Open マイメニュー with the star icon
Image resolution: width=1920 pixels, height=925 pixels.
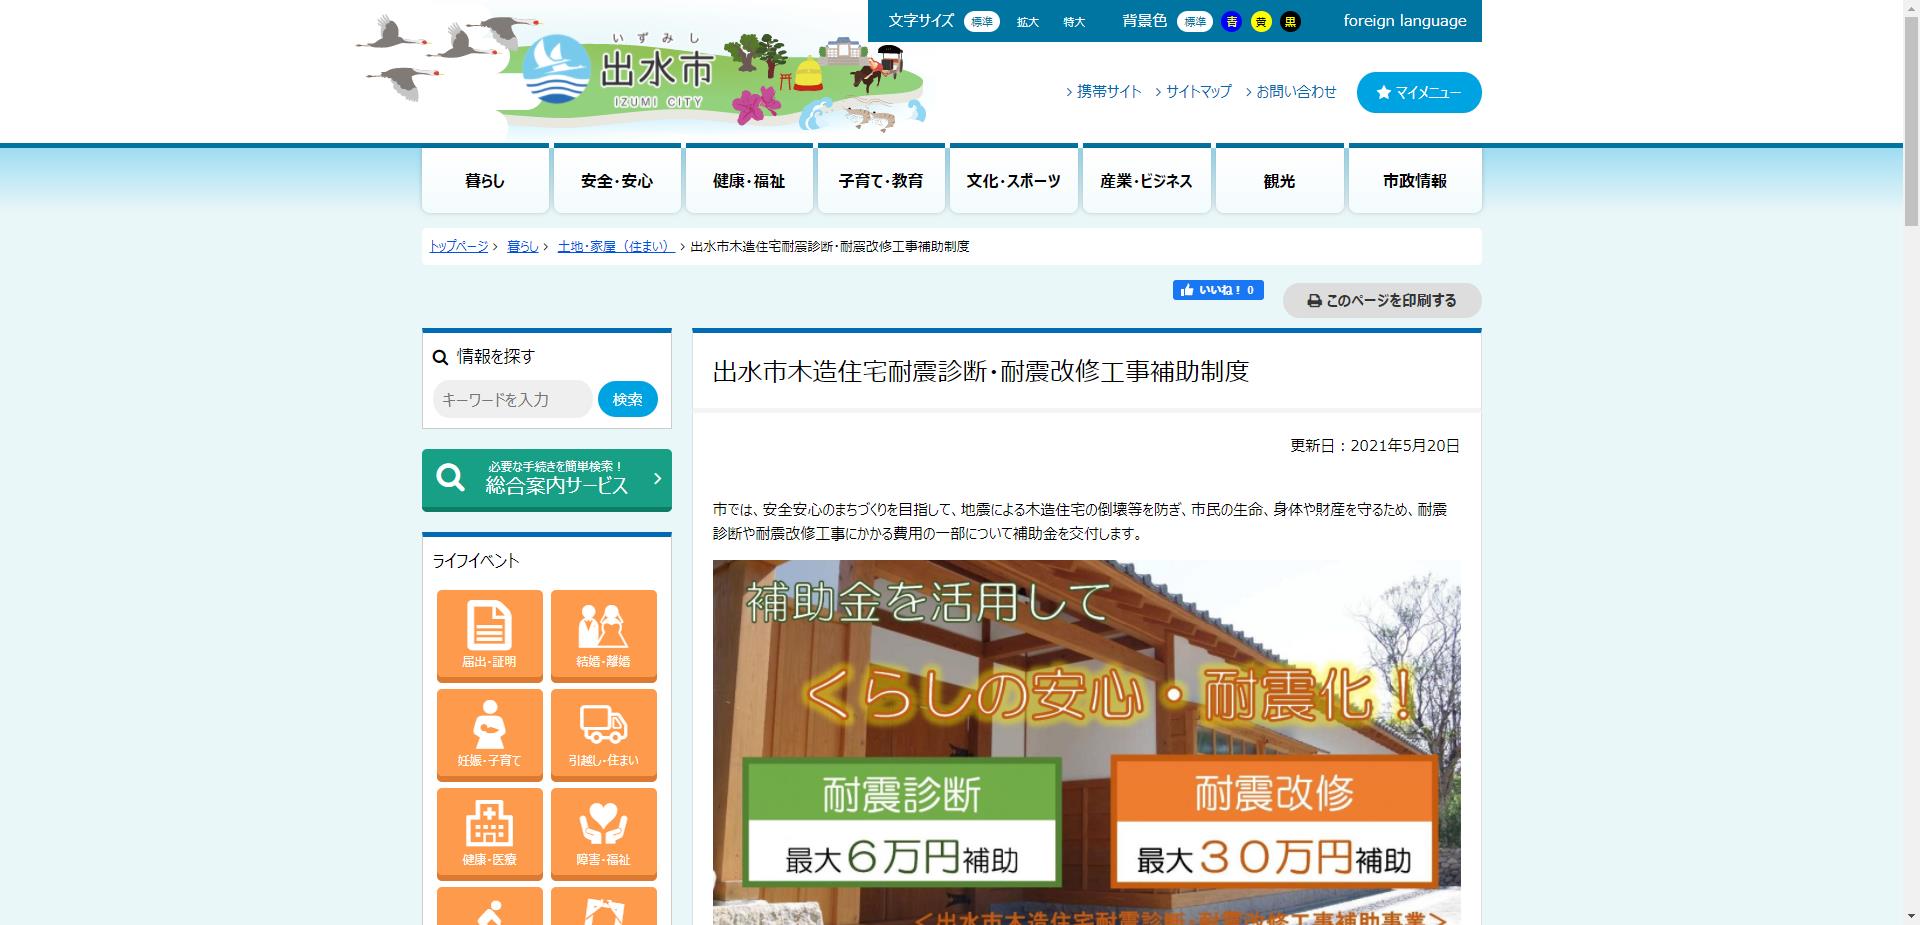[x=1418, y=92]
